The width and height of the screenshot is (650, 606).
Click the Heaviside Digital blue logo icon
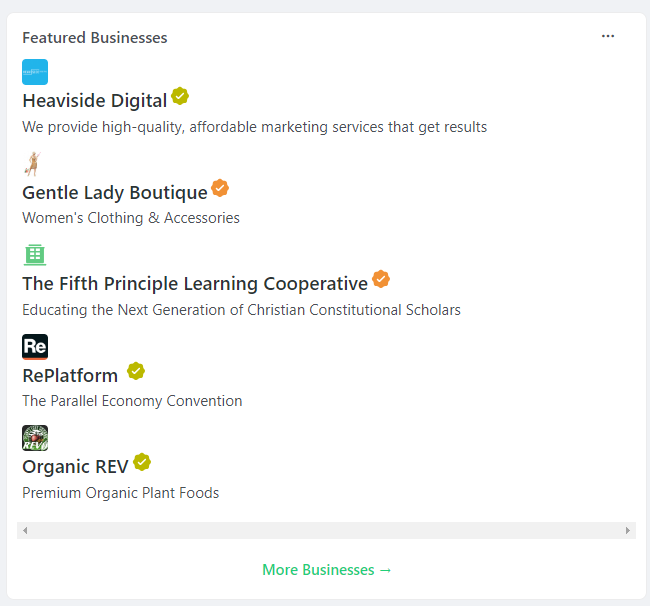pyautogui.click(x=35, y=72)
